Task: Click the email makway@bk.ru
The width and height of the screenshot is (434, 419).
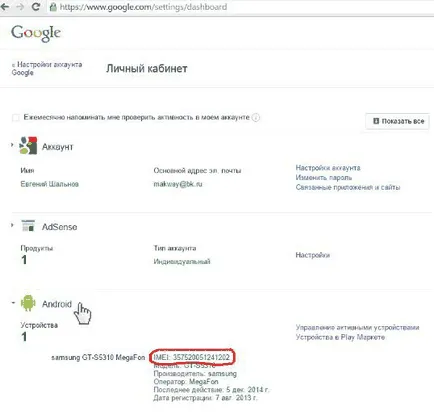Action: (x=178, y=184)
